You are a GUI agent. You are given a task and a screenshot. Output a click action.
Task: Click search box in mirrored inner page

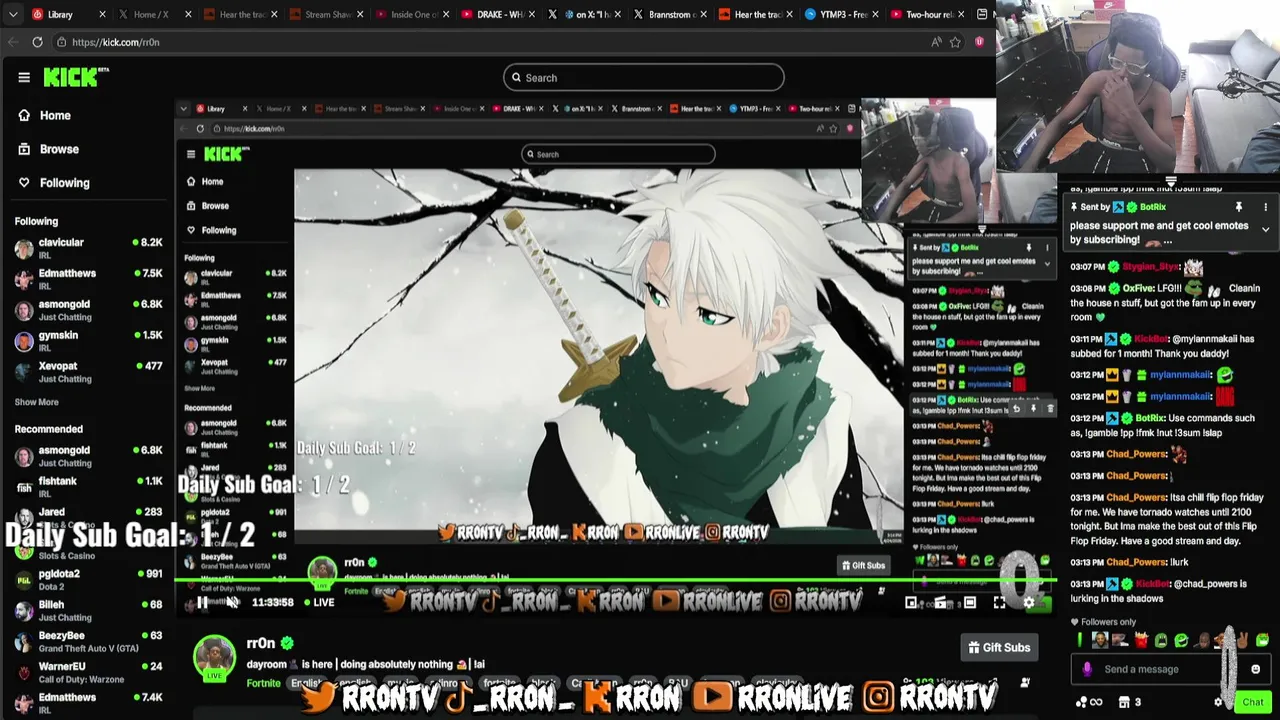coord(618,154)
